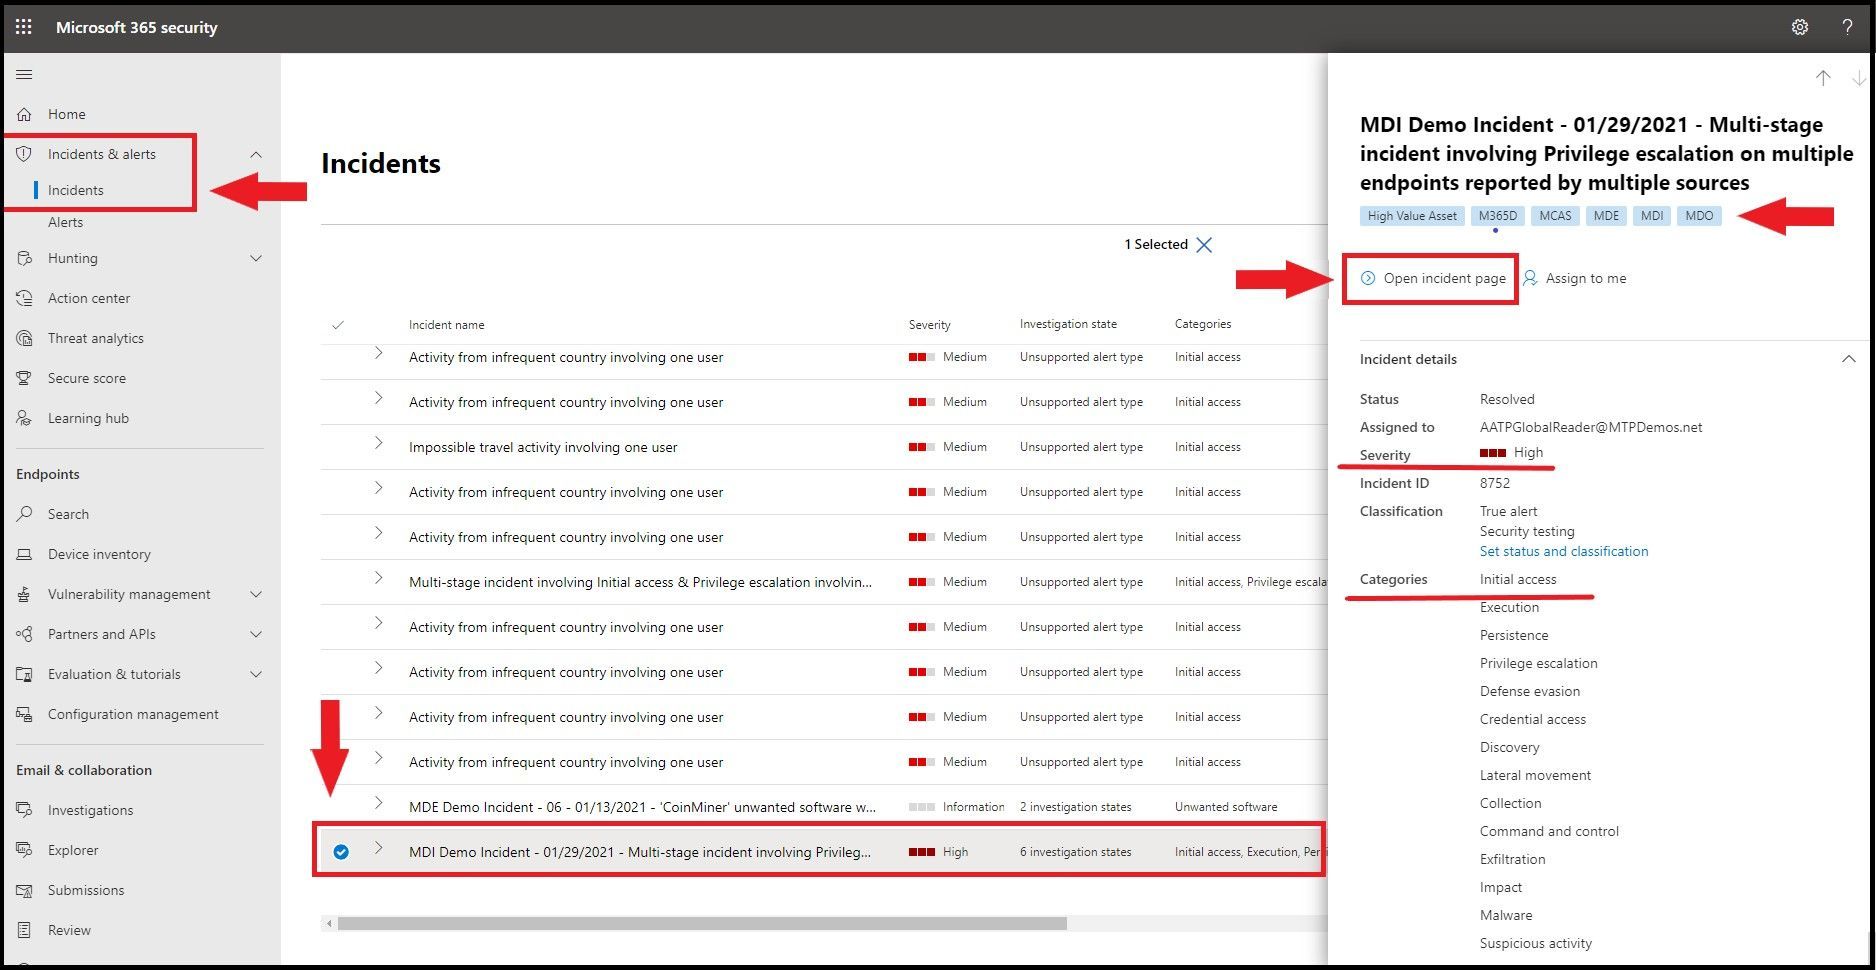This screenshot has width=1876, height=970.
Task: Expand the Vulnerability management section
Action: (256, 594)
